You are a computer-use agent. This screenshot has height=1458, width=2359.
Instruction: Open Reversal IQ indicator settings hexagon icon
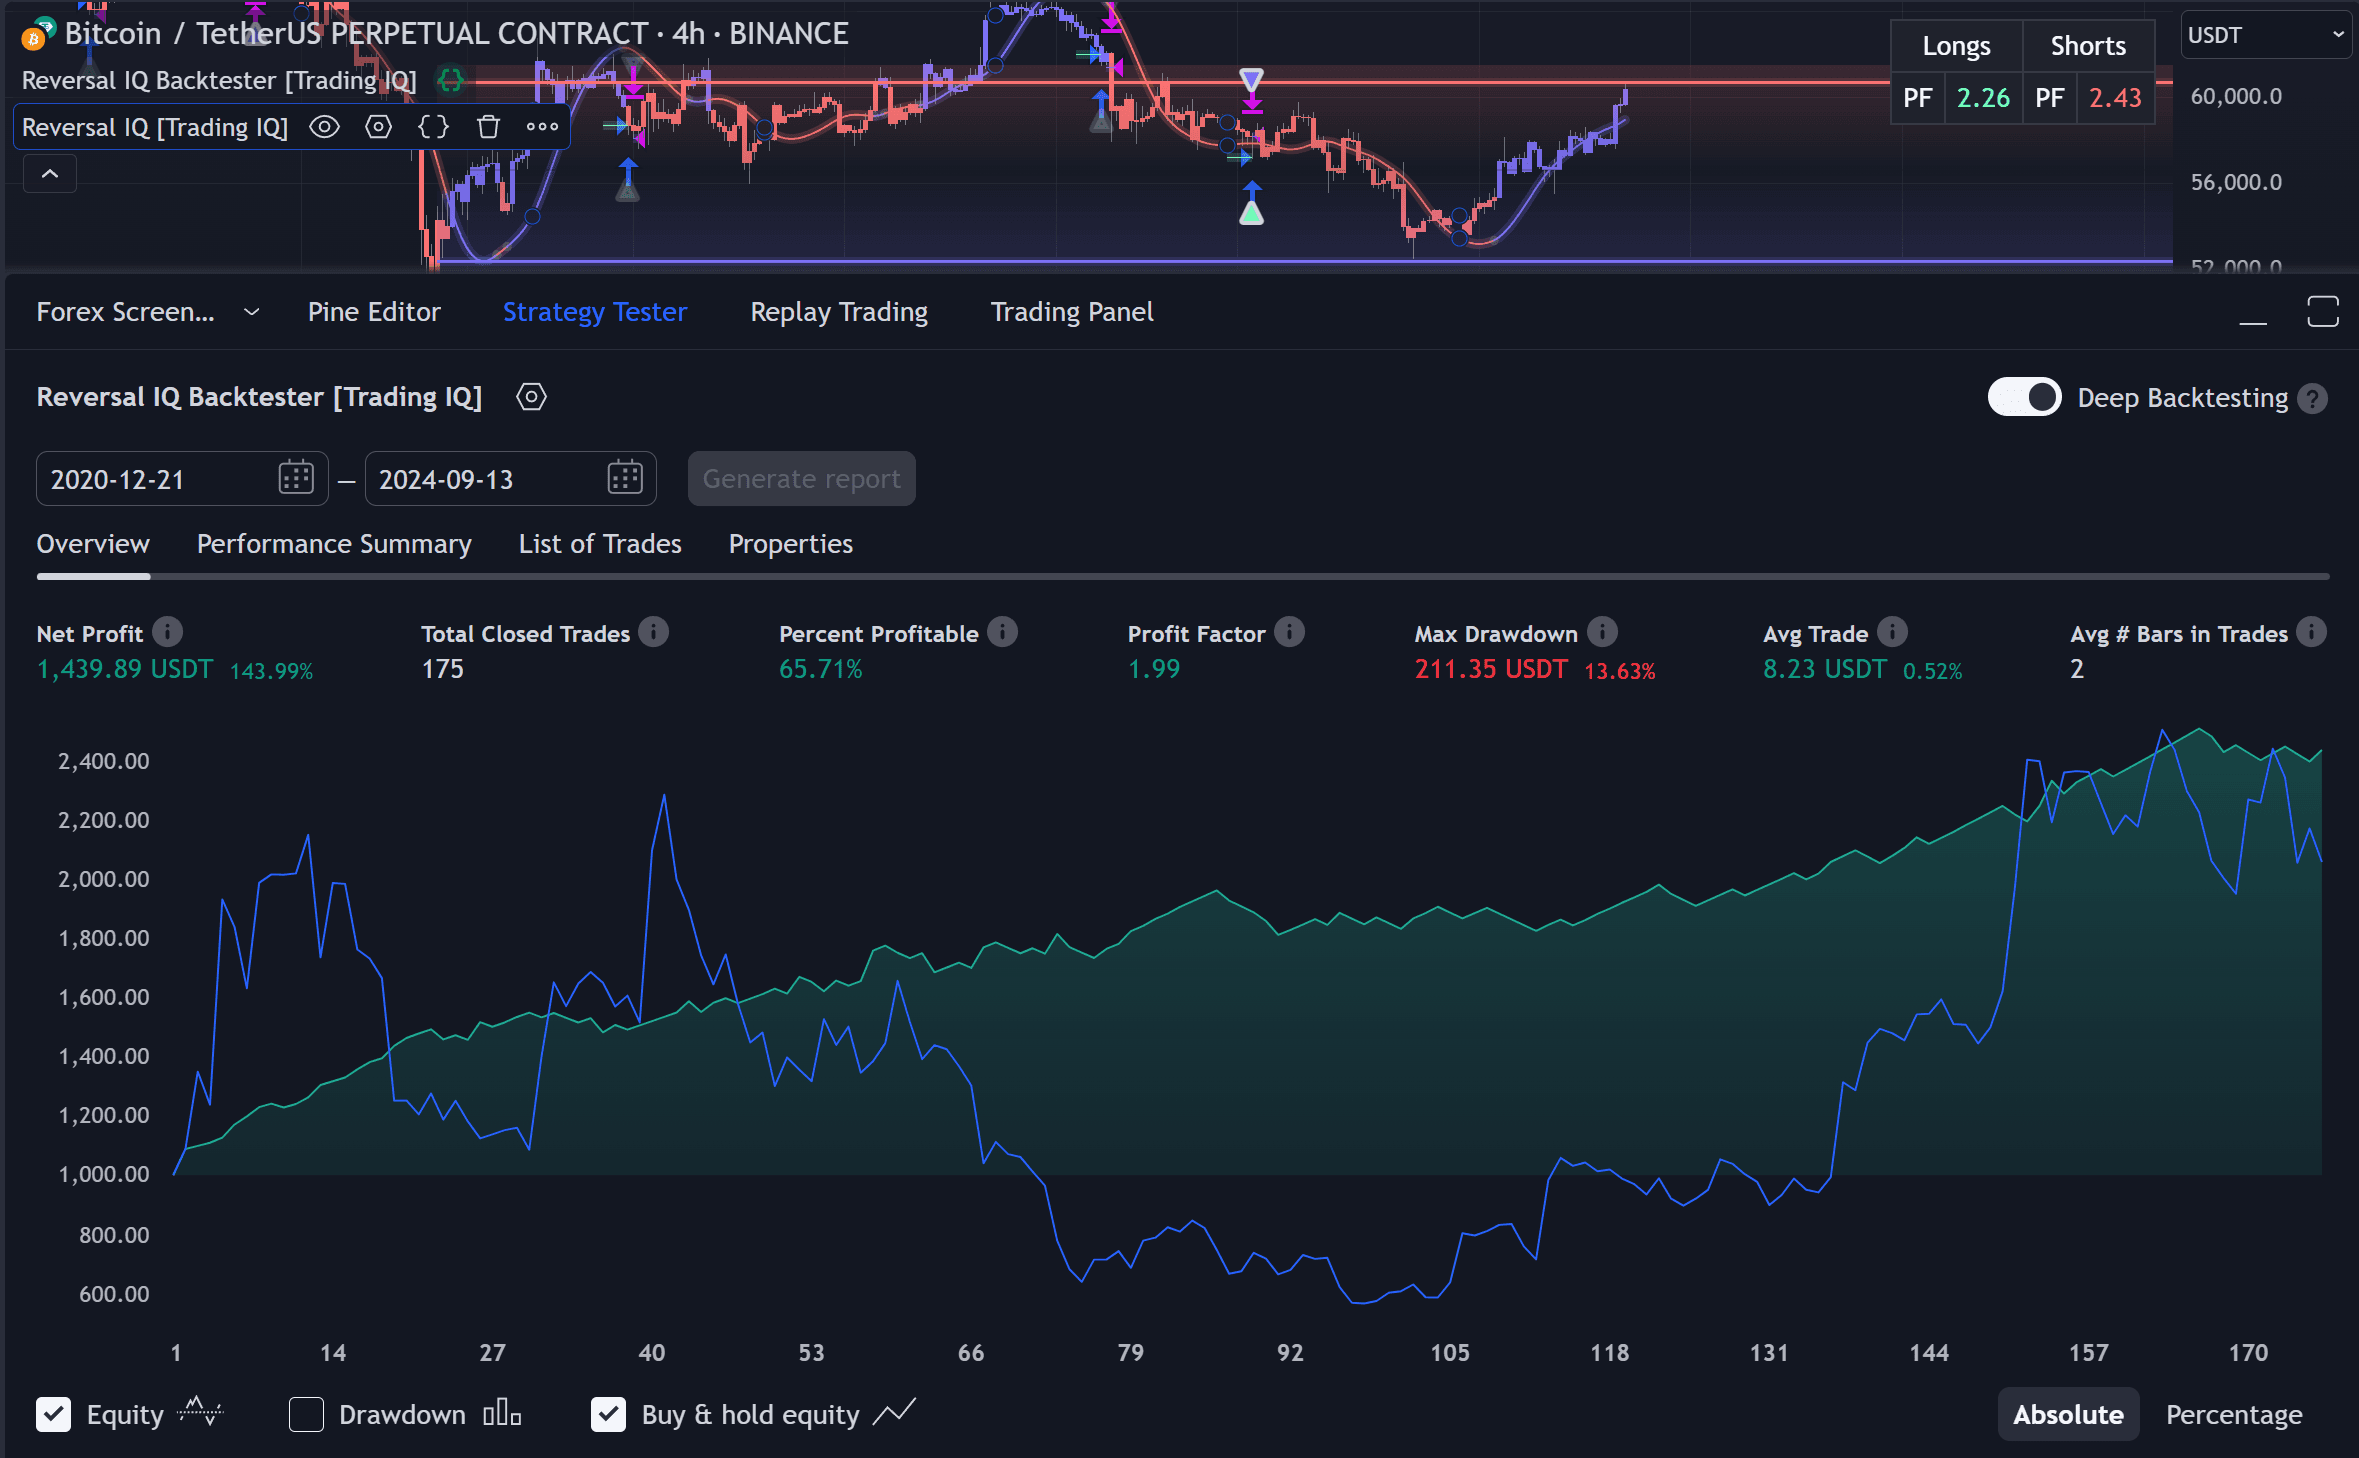pyautogui.click(x=378, y=127)
